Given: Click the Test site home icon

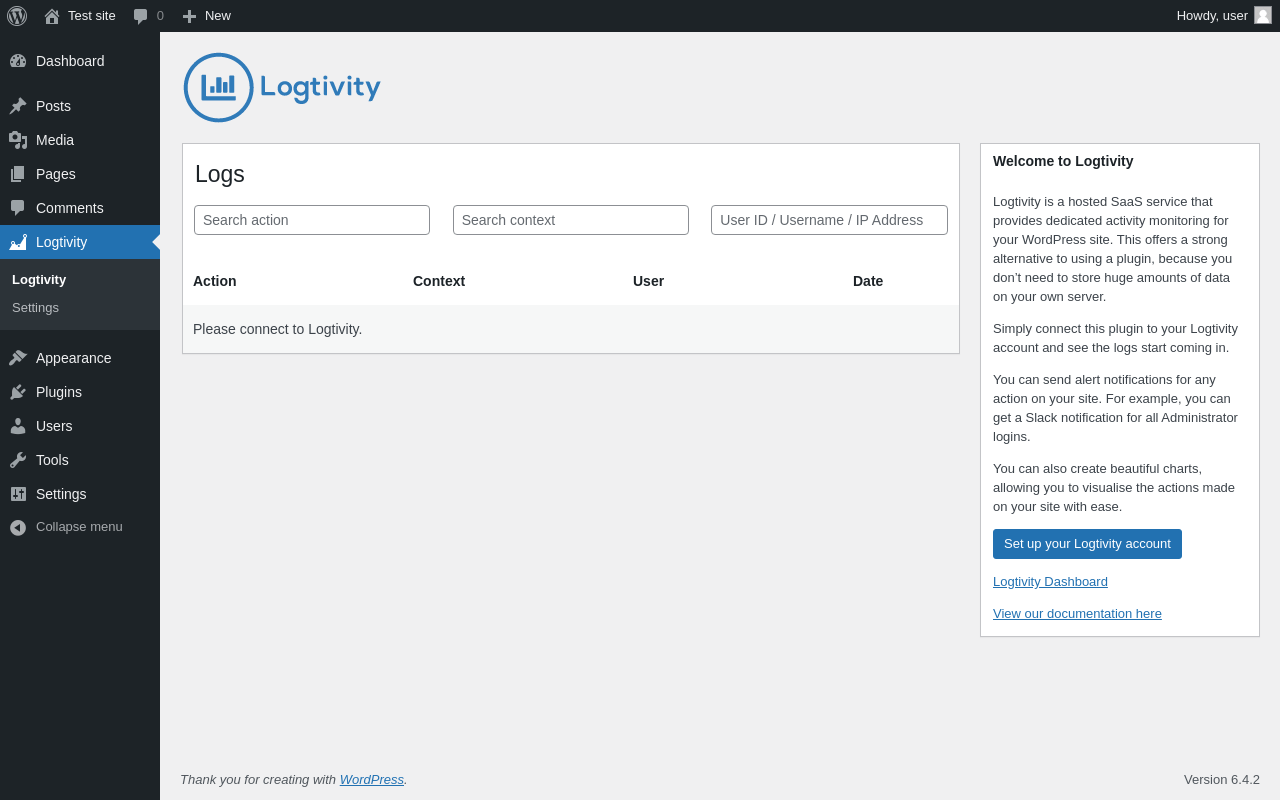Looking at the screenshot, I should tap(52, 16).
